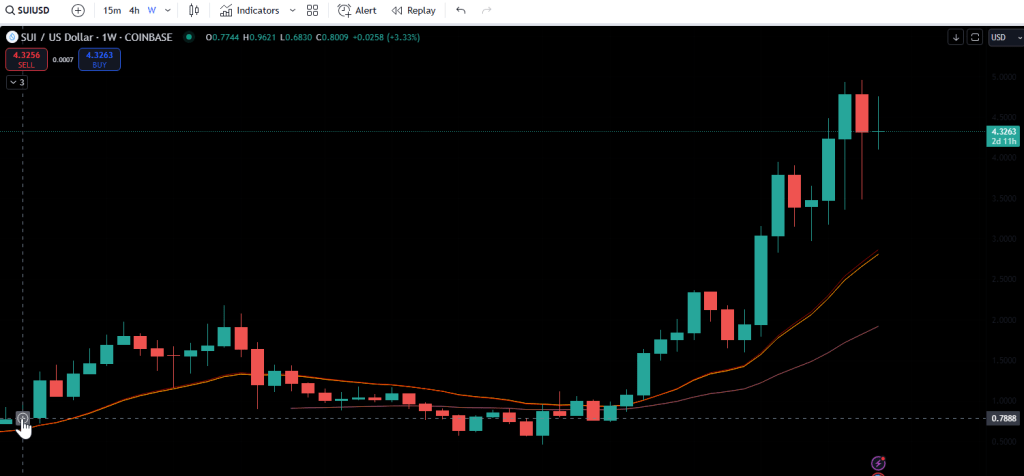Toggle chart maximize with the bracket icon
1024x476 pixels.
tap(974, 37)
